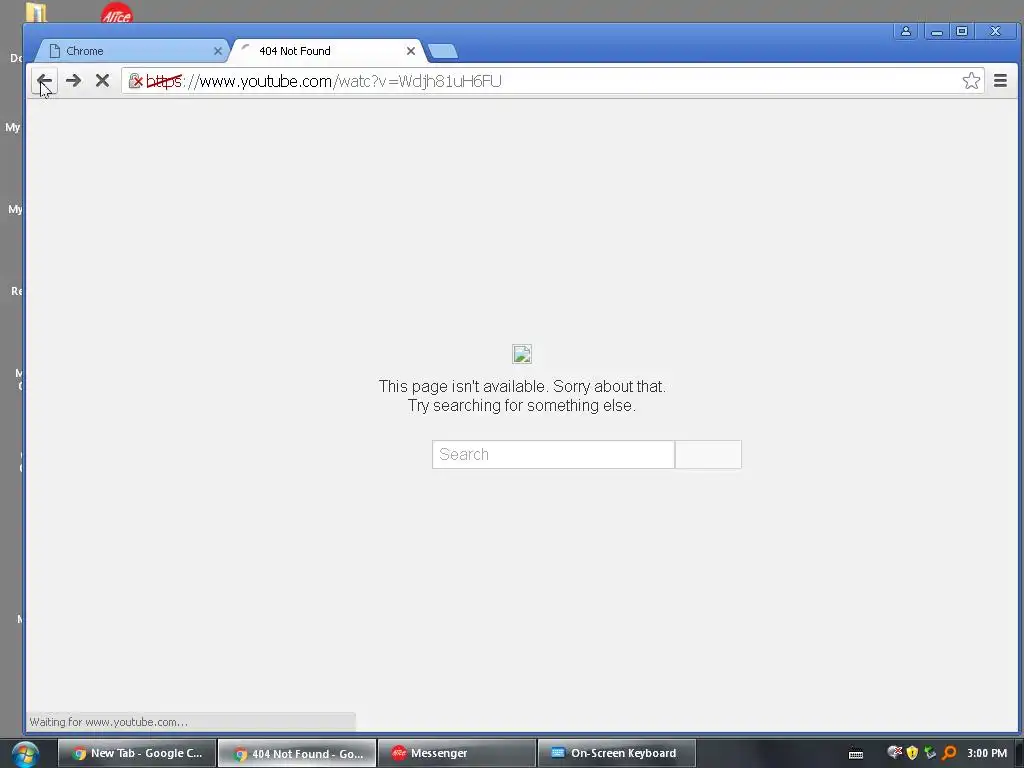The image size is (1024, 768).
Task: Stop loading the page with X button
Action: [103, 81]
